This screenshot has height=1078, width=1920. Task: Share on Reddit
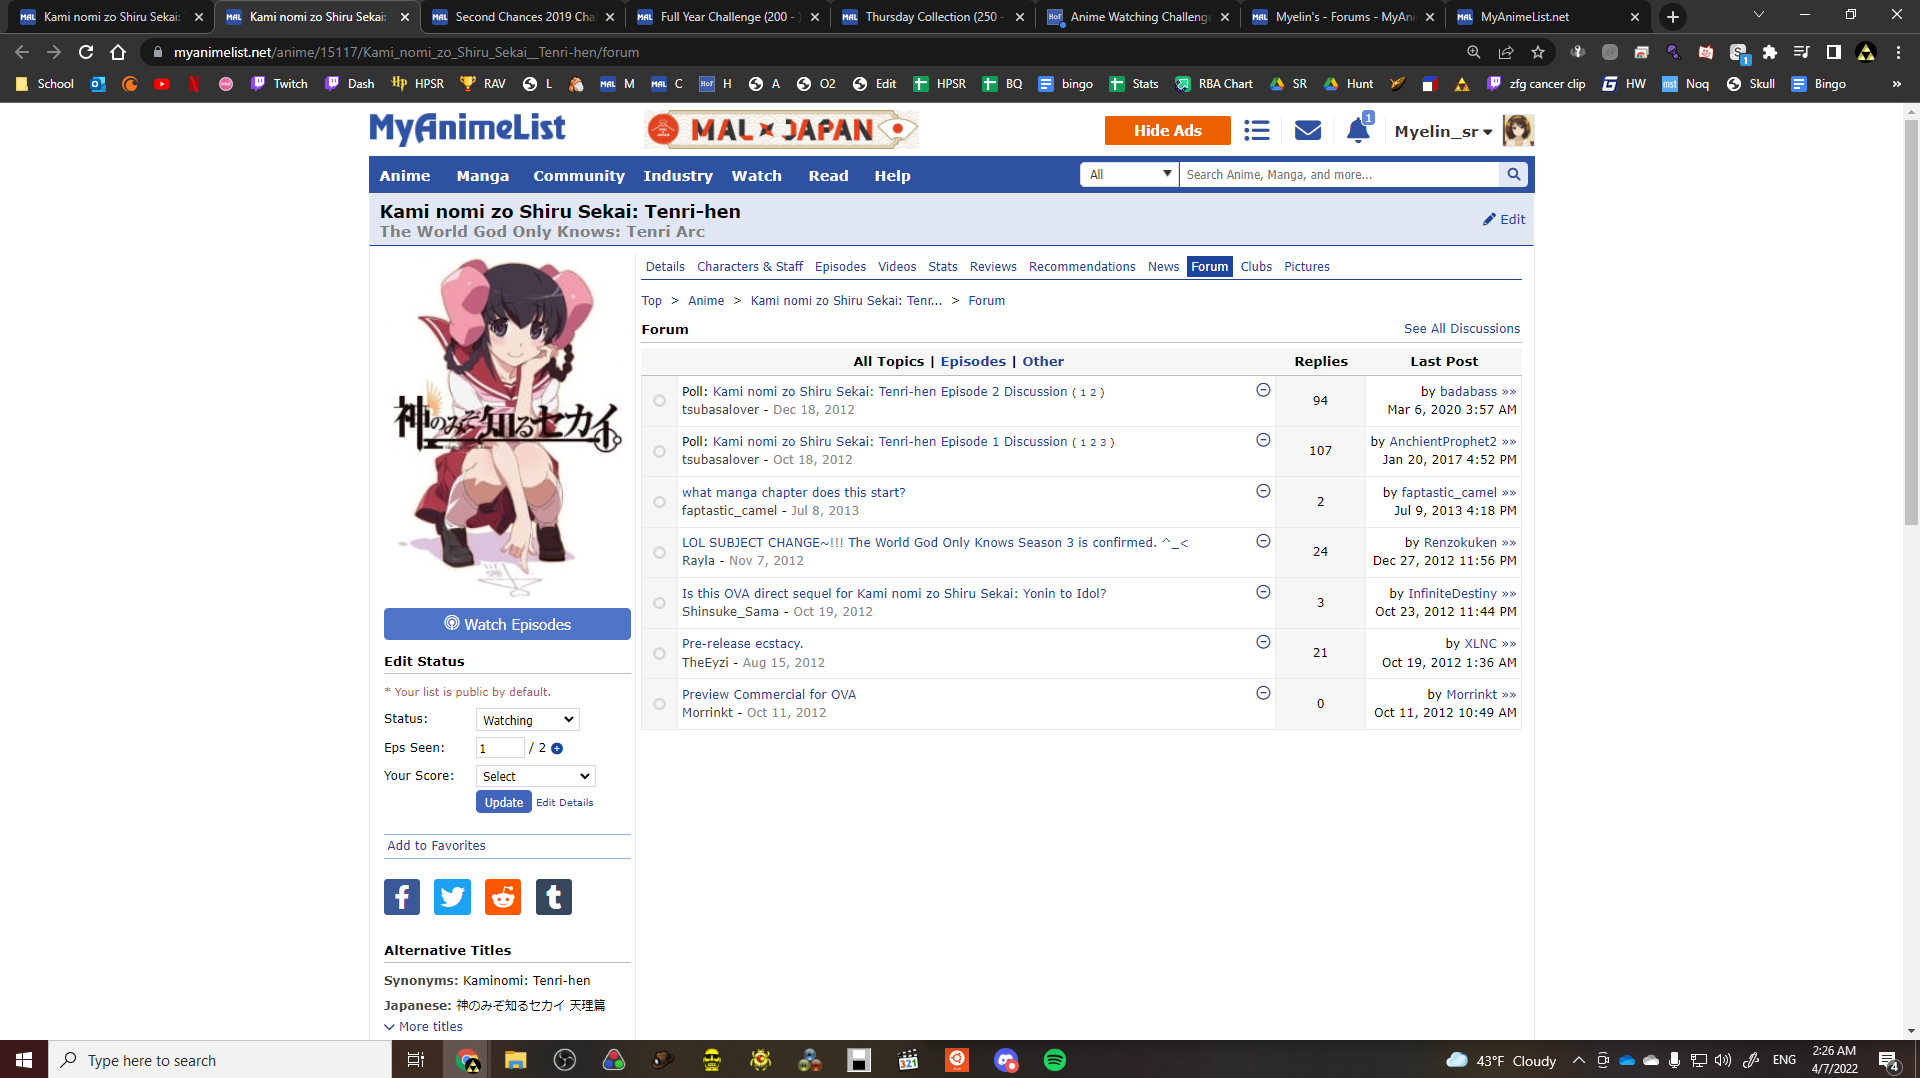[503, 897]
